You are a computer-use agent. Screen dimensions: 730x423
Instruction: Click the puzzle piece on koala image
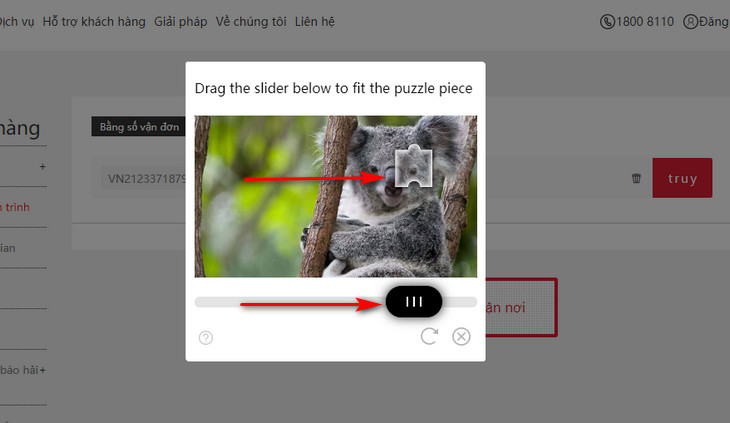[x=413, y=167]
